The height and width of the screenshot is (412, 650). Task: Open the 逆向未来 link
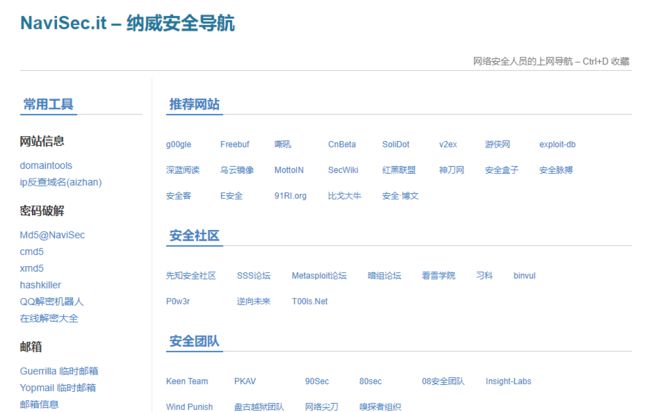253,301
